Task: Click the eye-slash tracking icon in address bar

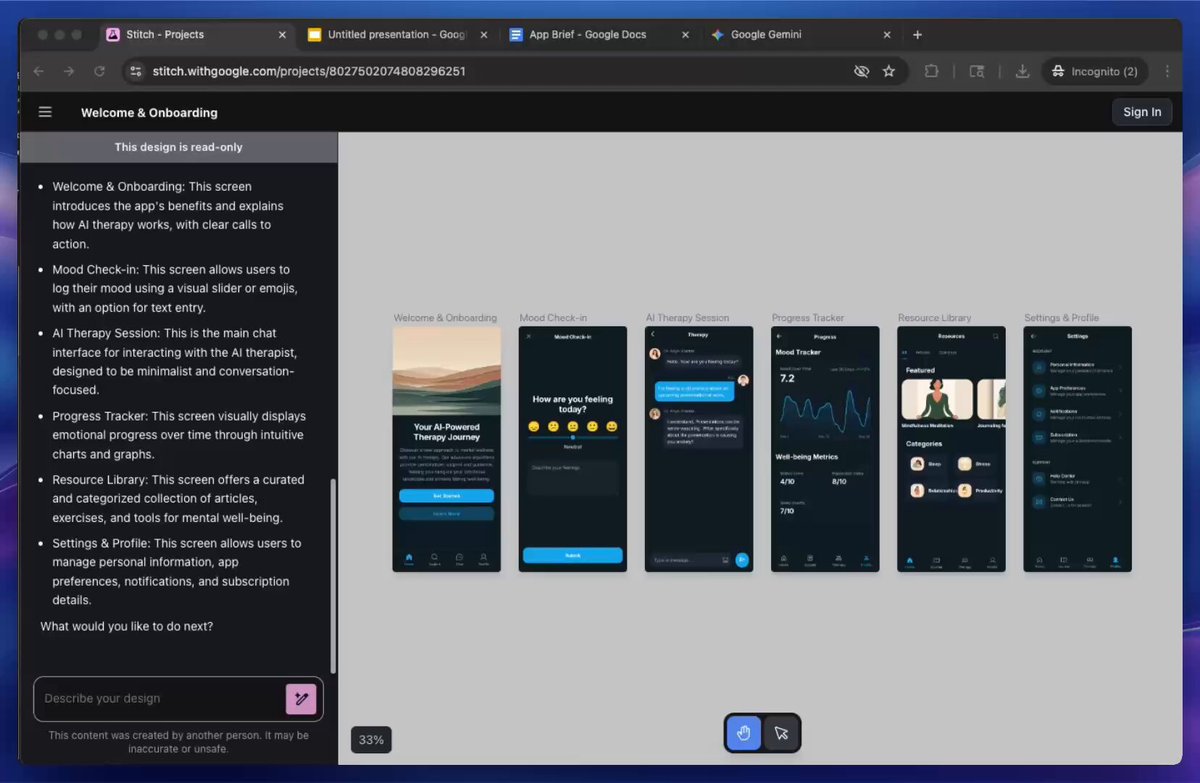Action: pos(861,71)
